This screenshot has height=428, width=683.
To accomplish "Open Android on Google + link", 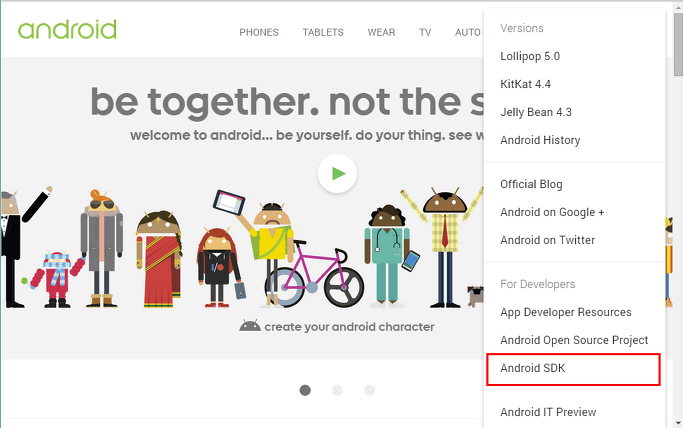I will (x=552, y=212).
